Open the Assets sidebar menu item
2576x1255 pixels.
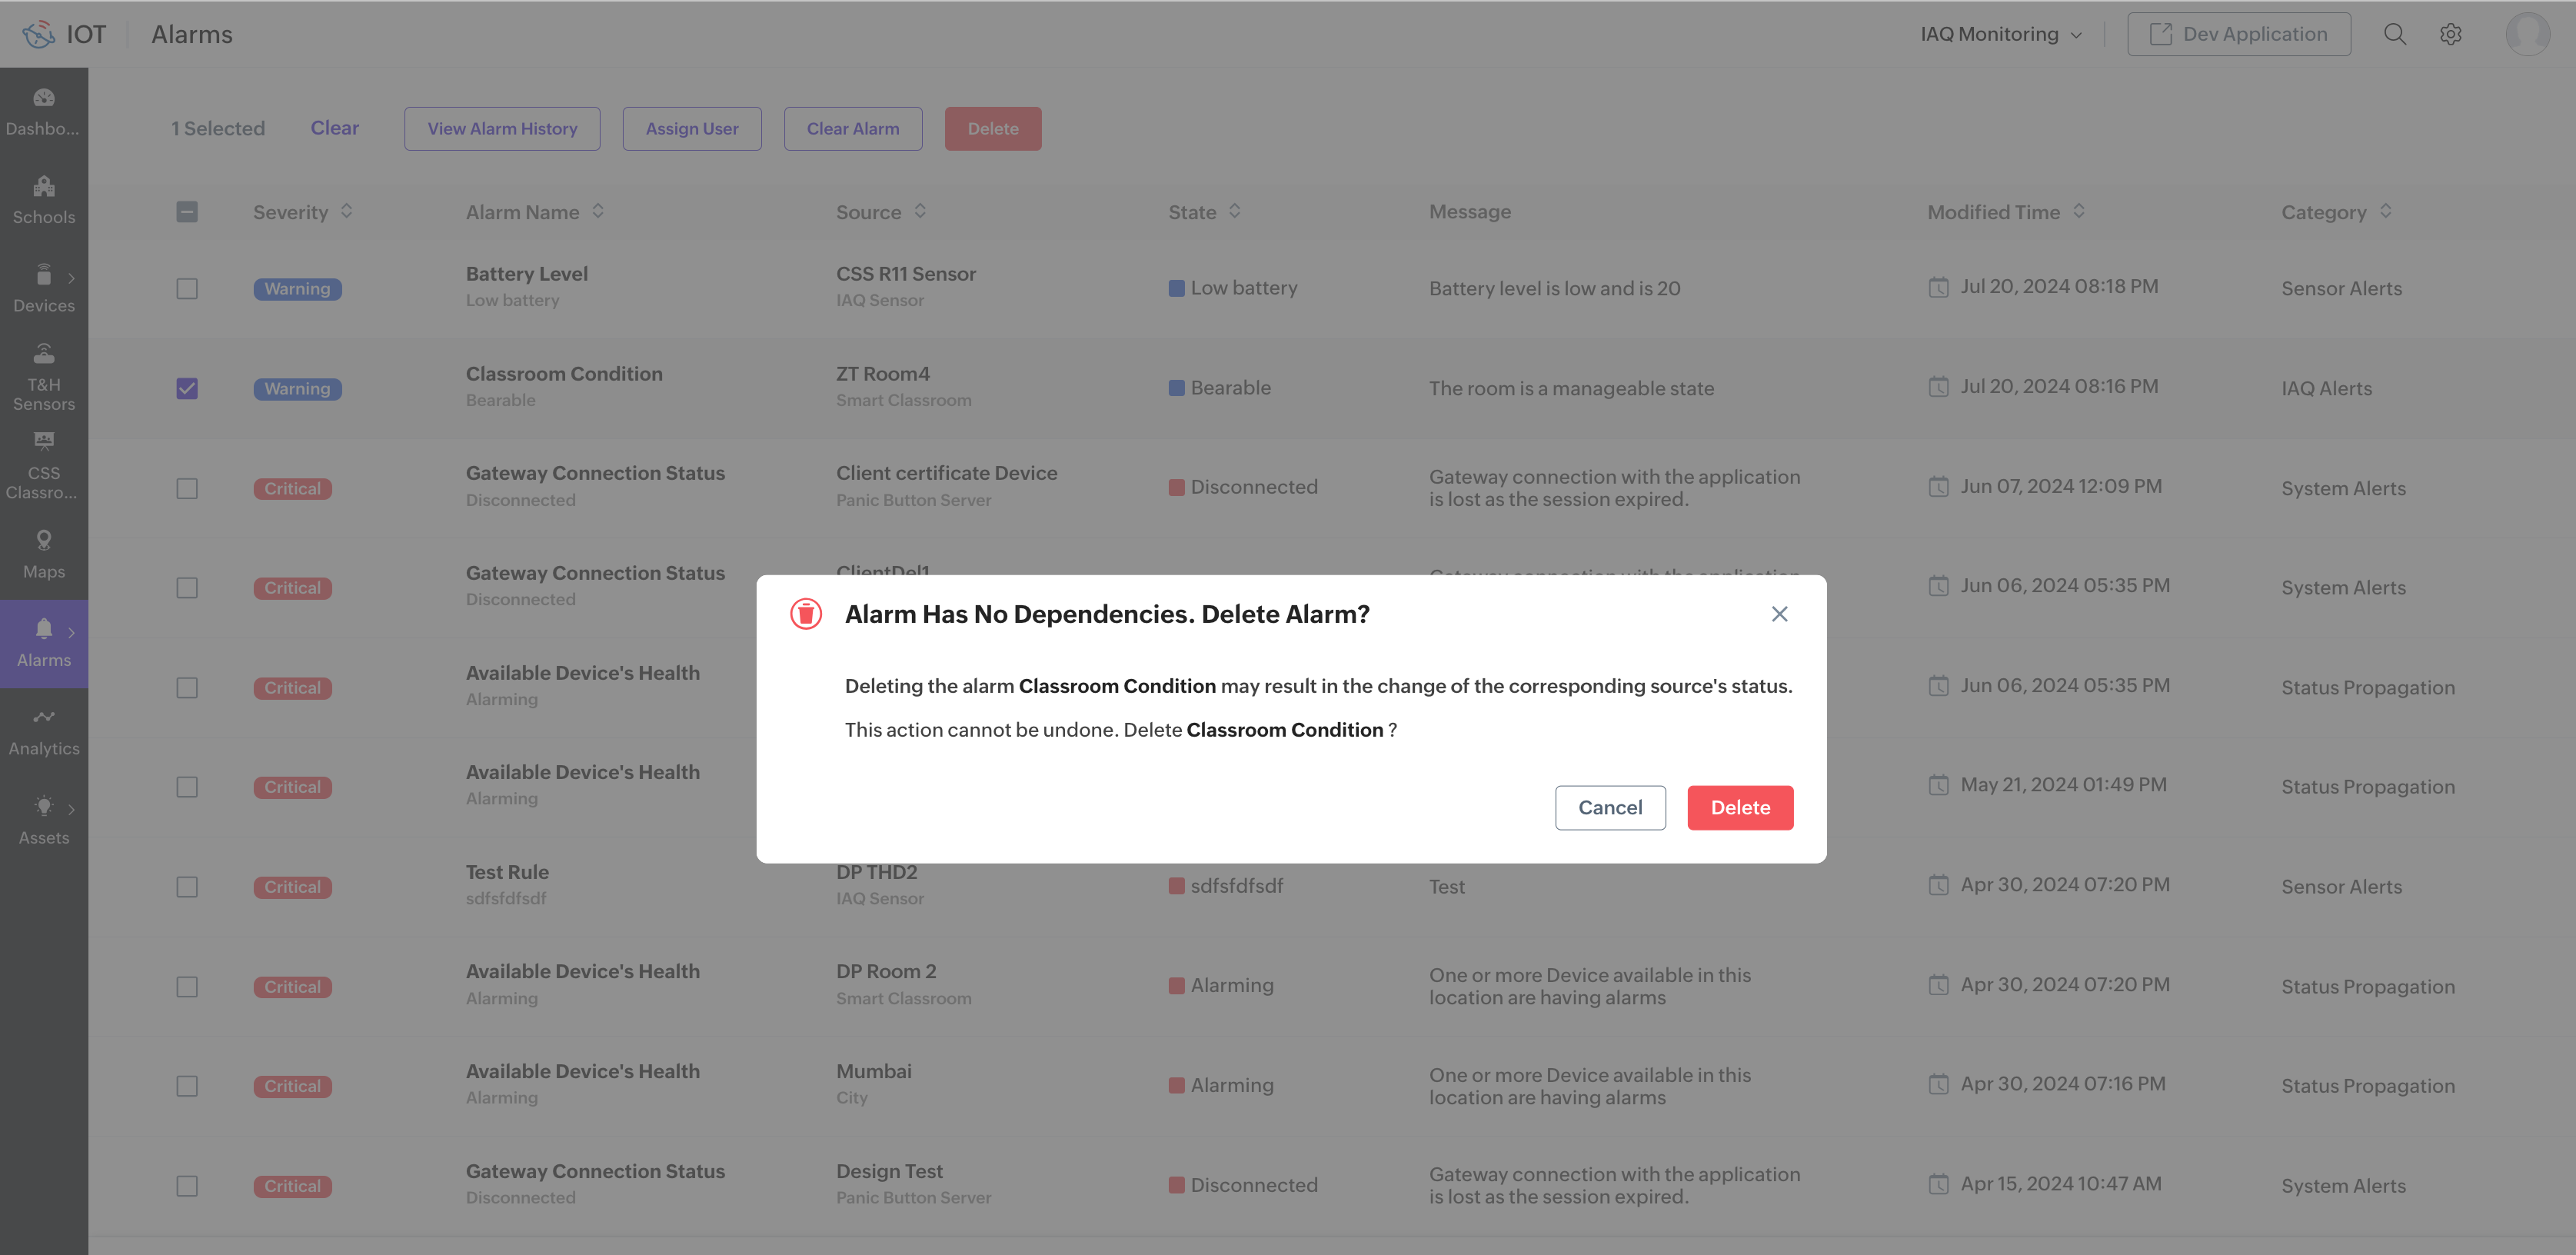pyautogui.click(x=44, y=819)
